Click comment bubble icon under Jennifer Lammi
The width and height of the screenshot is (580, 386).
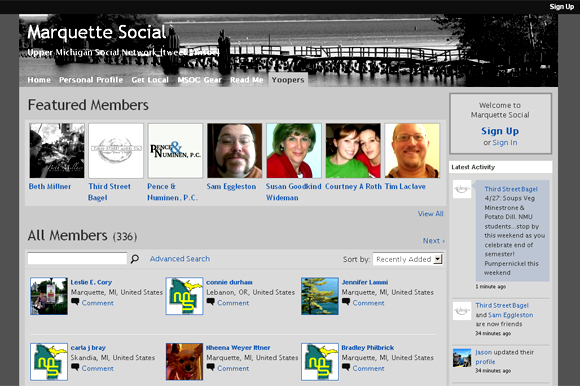[346, 302]
